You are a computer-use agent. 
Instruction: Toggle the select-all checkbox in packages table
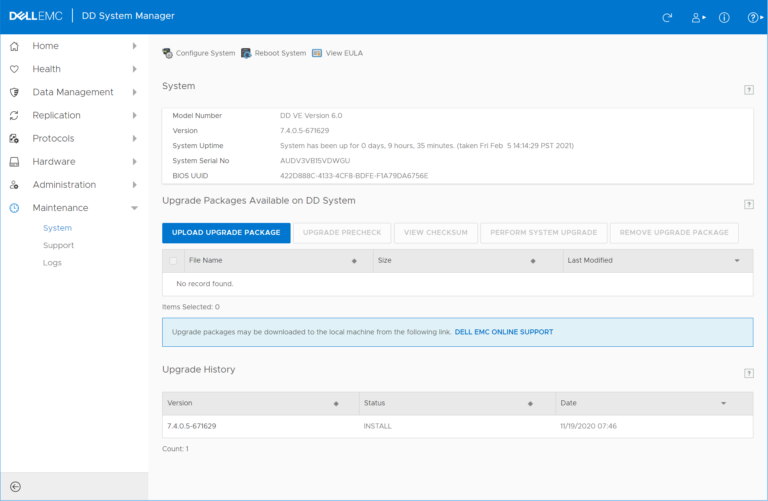(173, 261)
